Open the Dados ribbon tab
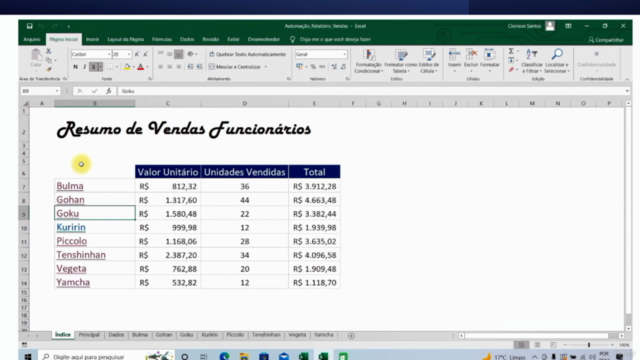 pyautogui.click(x=187, y=40)
